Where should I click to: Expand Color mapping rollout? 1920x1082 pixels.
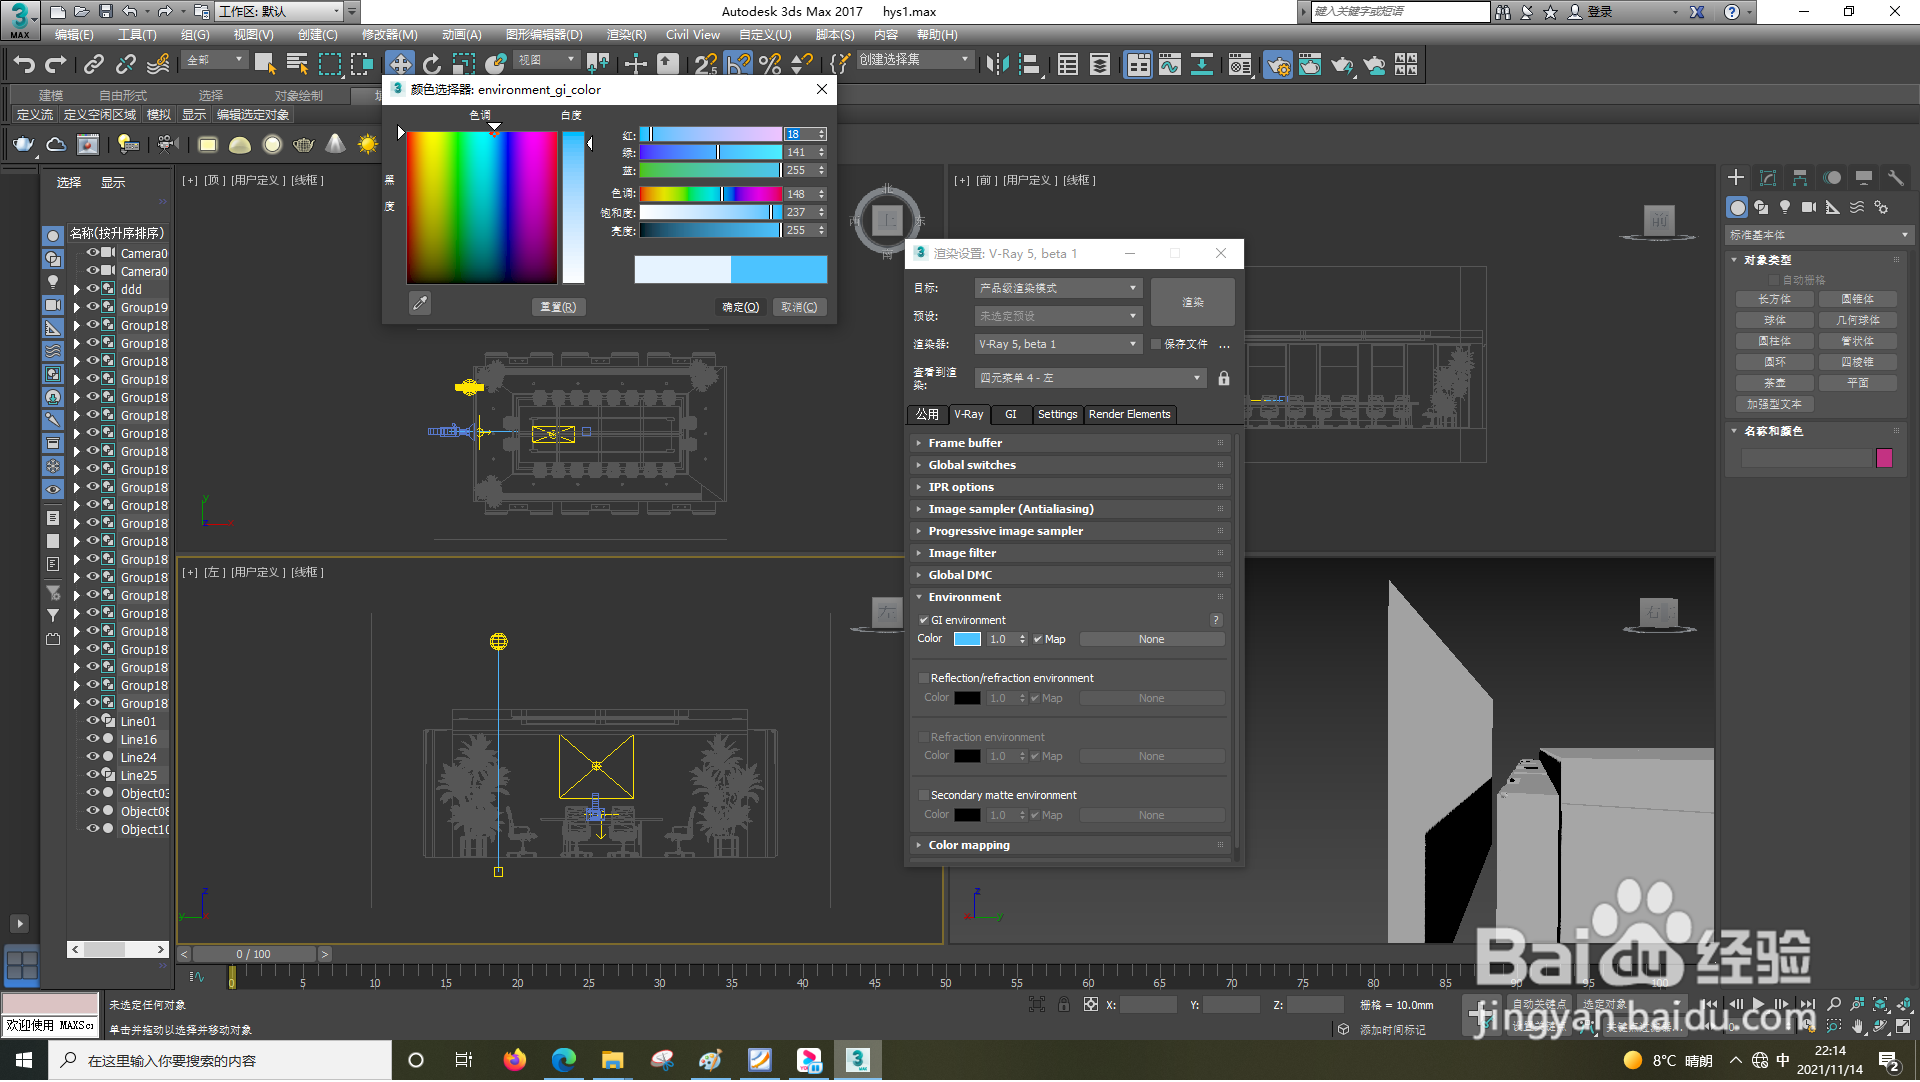tap(1069, 845)
